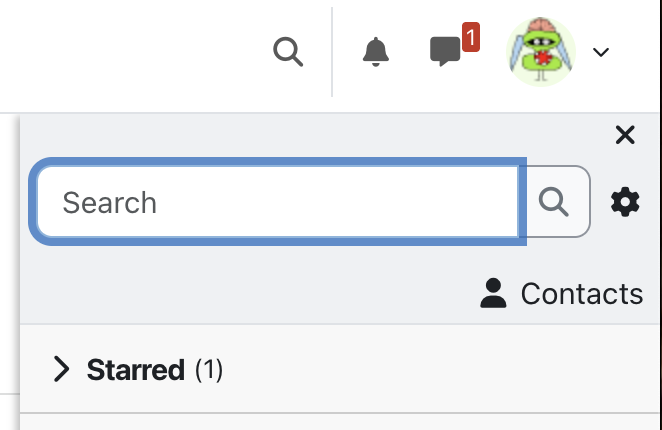Open the notifications bell

[375, 52]
